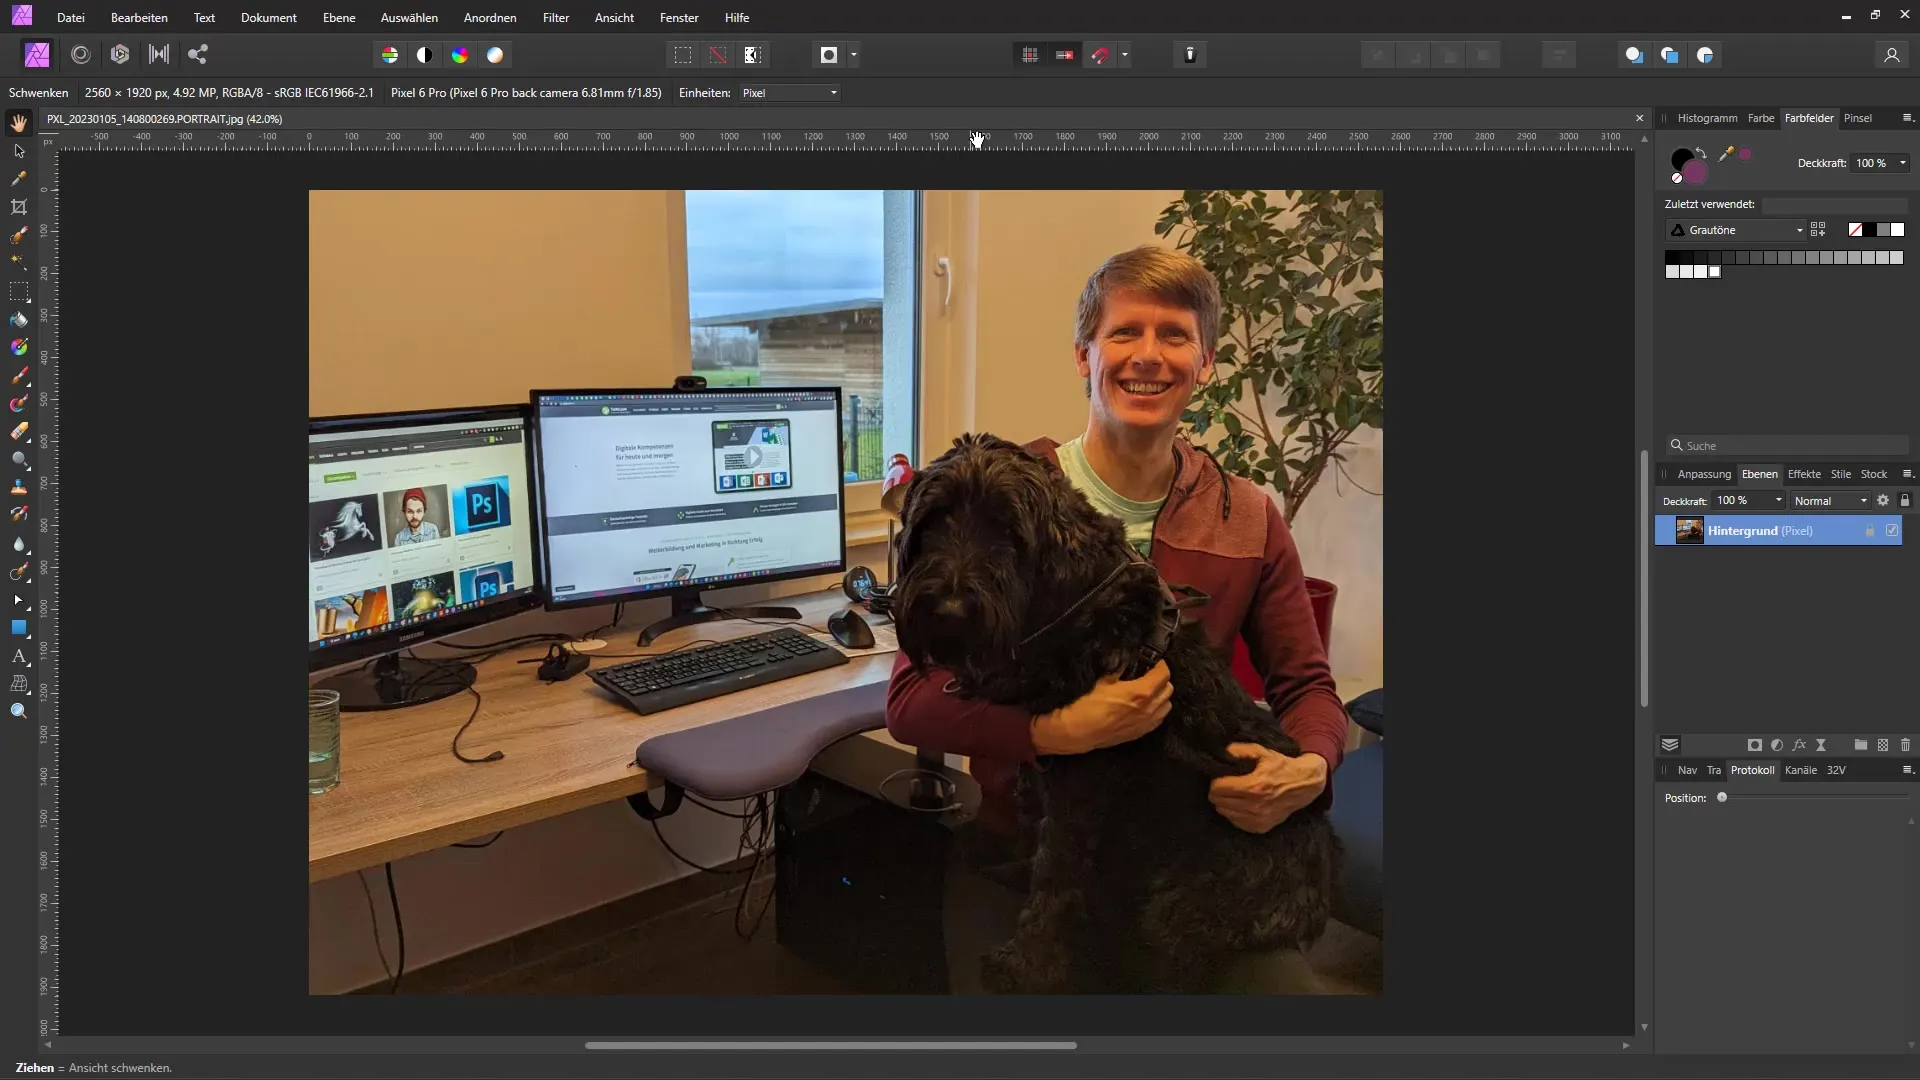Toggle visibility checkbox of Hintergrund layer

[1892, 531]
